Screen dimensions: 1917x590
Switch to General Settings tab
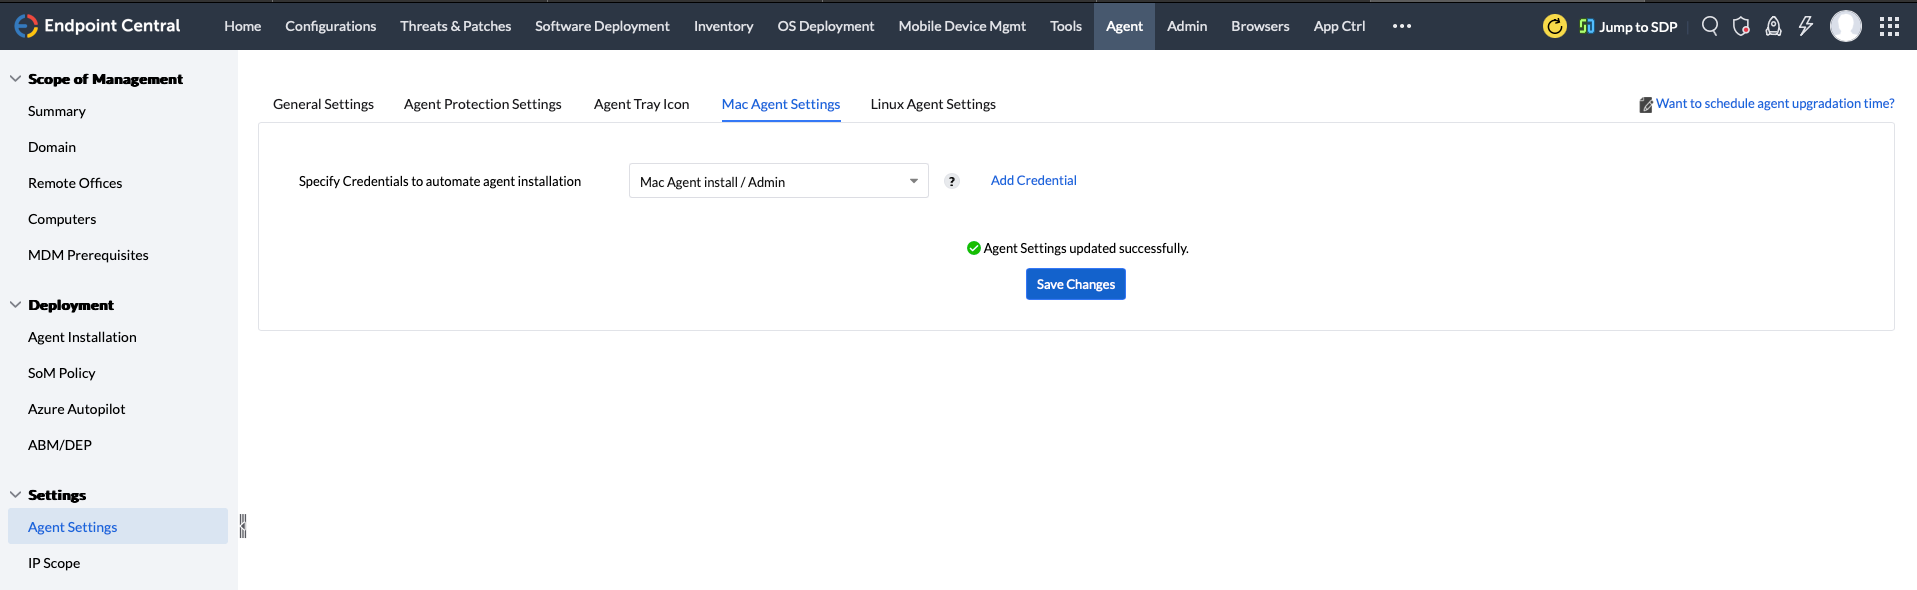(x=324, y=104)
